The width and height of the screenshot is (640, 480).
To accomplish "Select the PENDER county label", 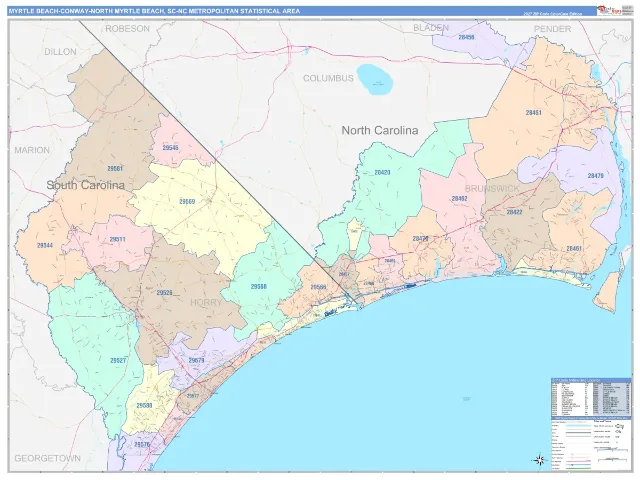I will tap(553, 29).
